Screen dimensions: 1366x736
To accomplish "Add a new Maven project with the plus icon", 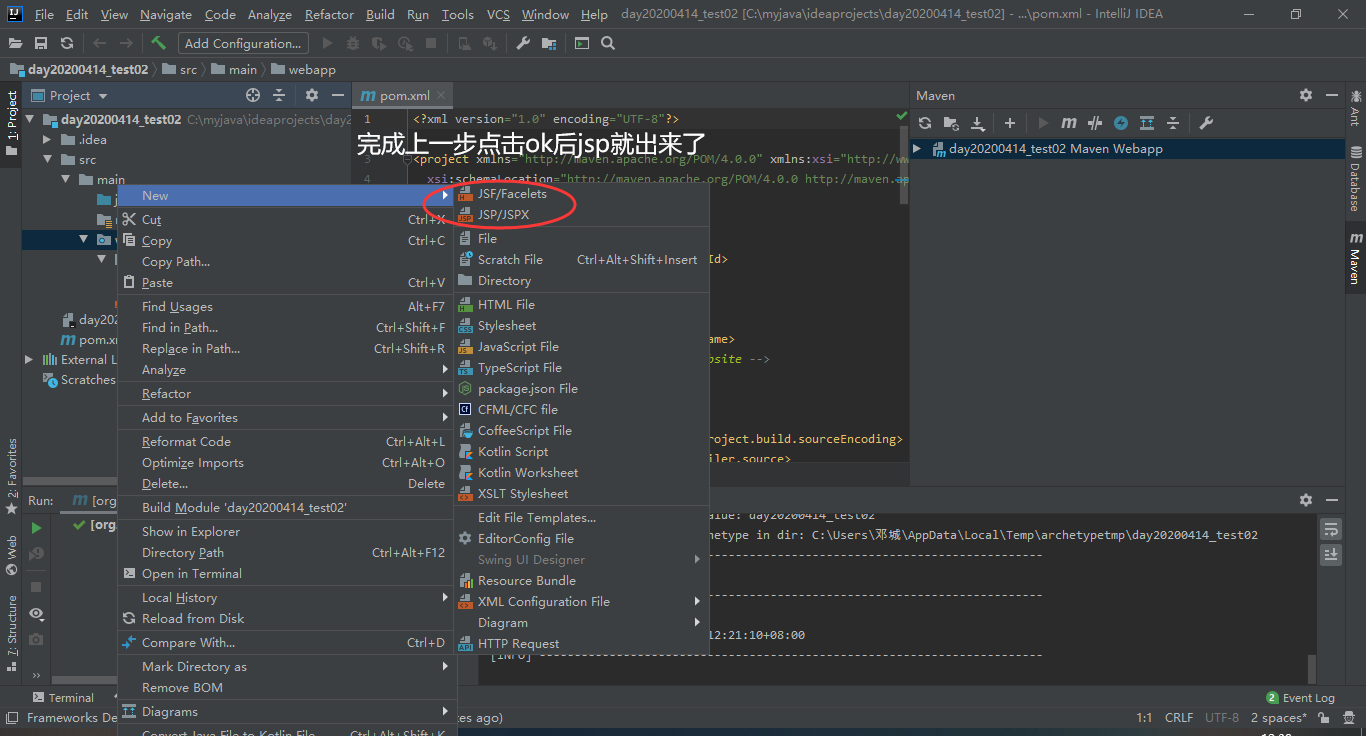I will coord(1009,122).
